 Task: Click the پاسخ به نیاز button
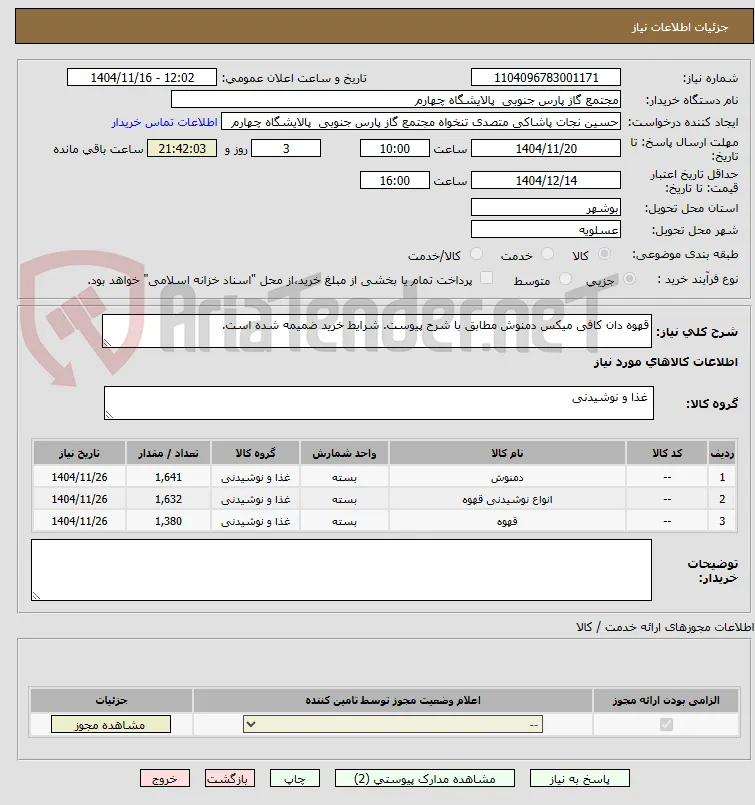coord(579,778)
